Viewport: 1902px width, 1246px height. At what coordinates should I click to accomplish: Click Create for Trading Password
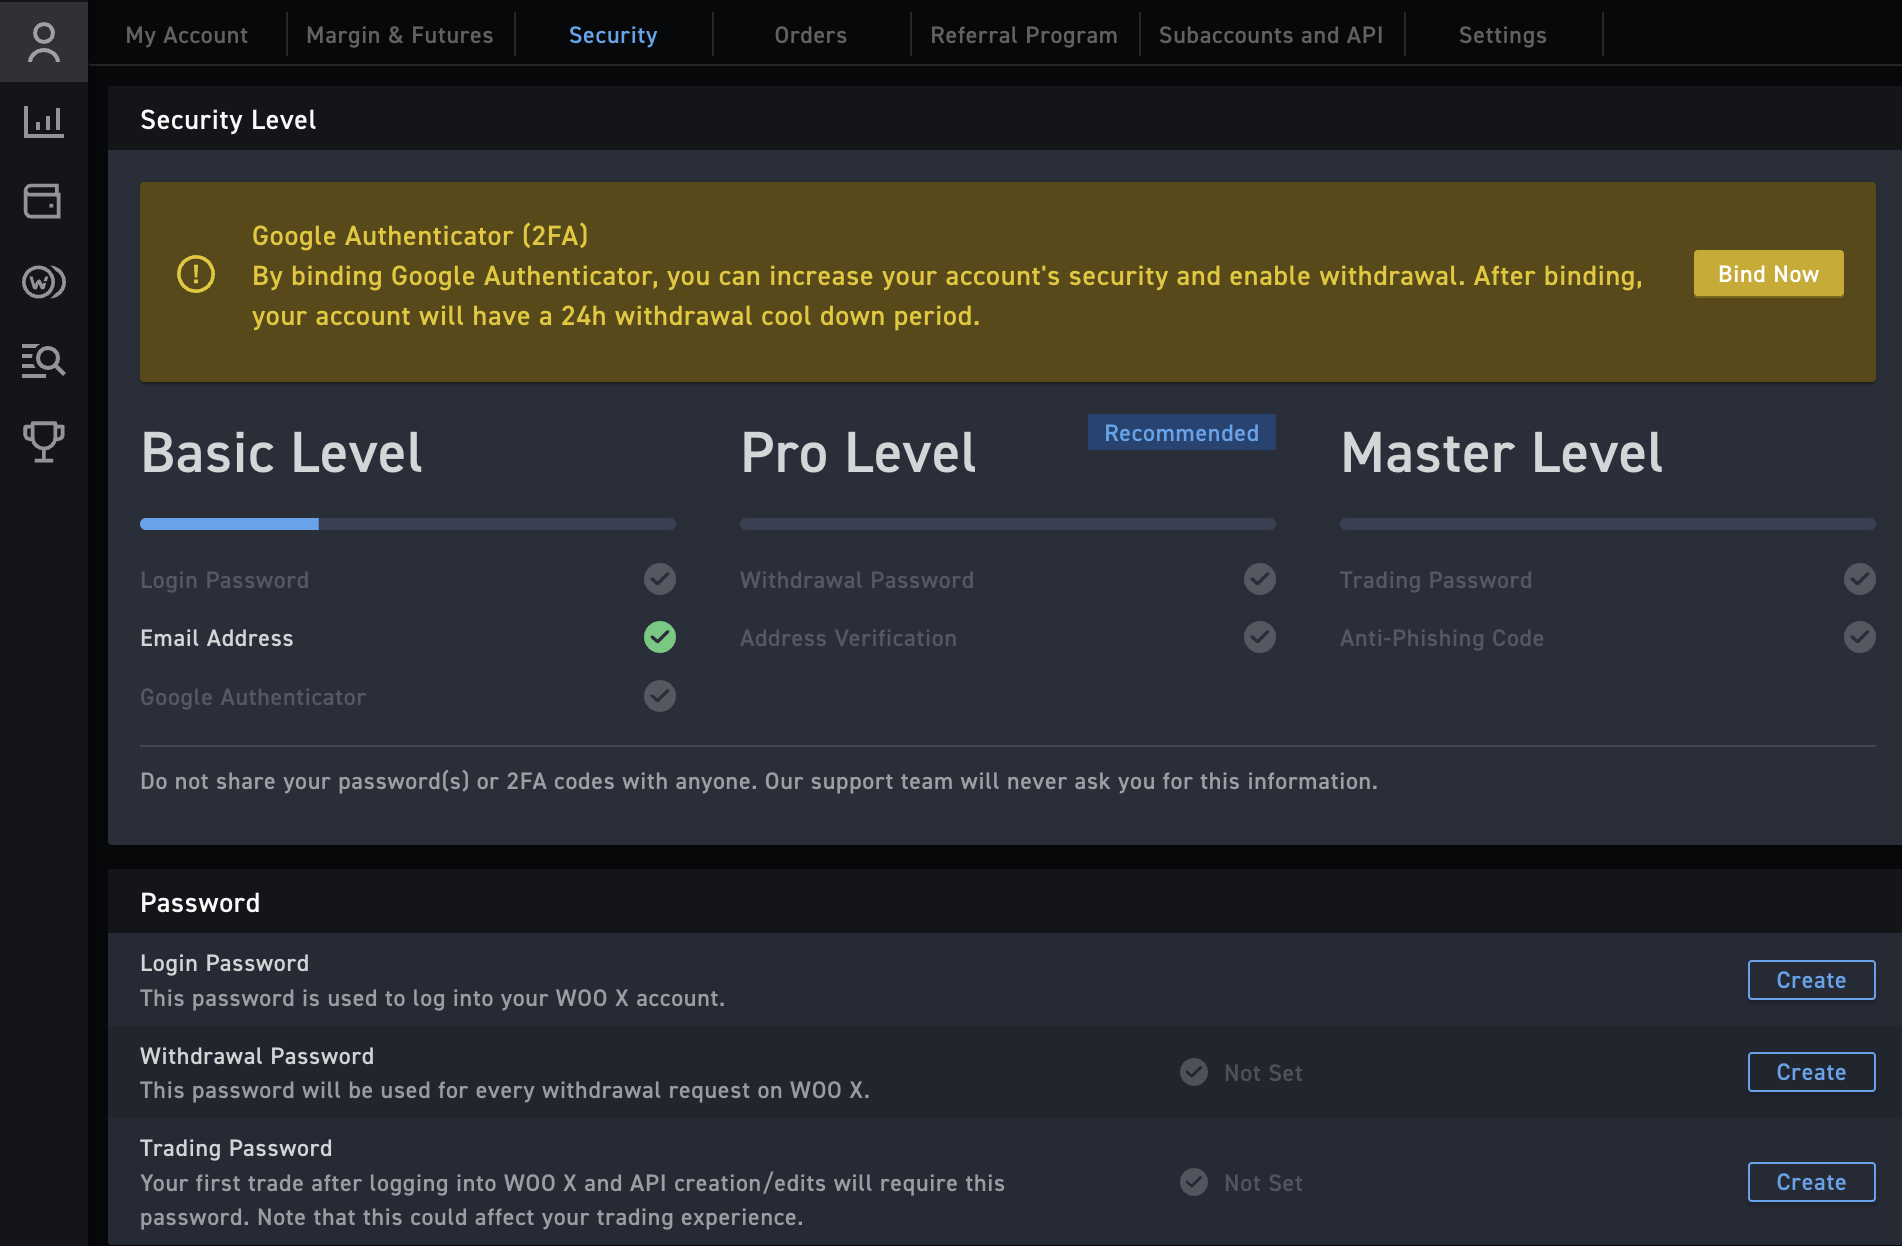1812,1182
